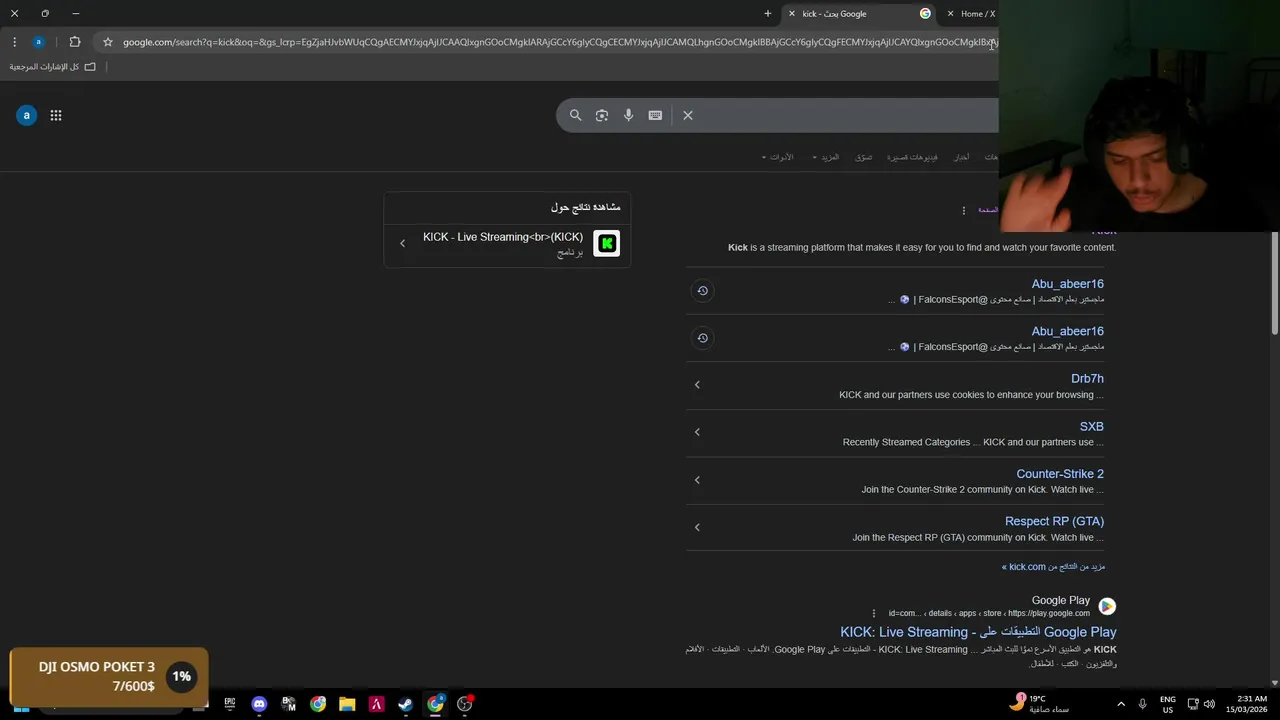The image size is (1280, 720).
Task: Open the 'Respect RP (GTA)' sitelink
Action: (1054, 521)
